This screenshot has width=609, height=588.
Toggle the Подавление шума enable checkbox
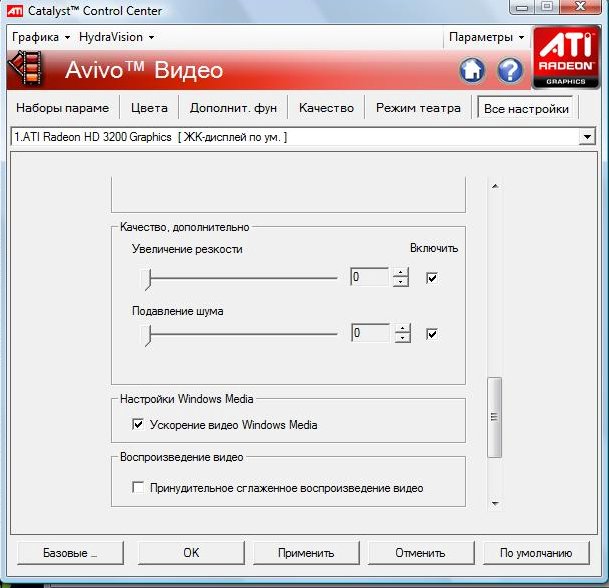432,334
